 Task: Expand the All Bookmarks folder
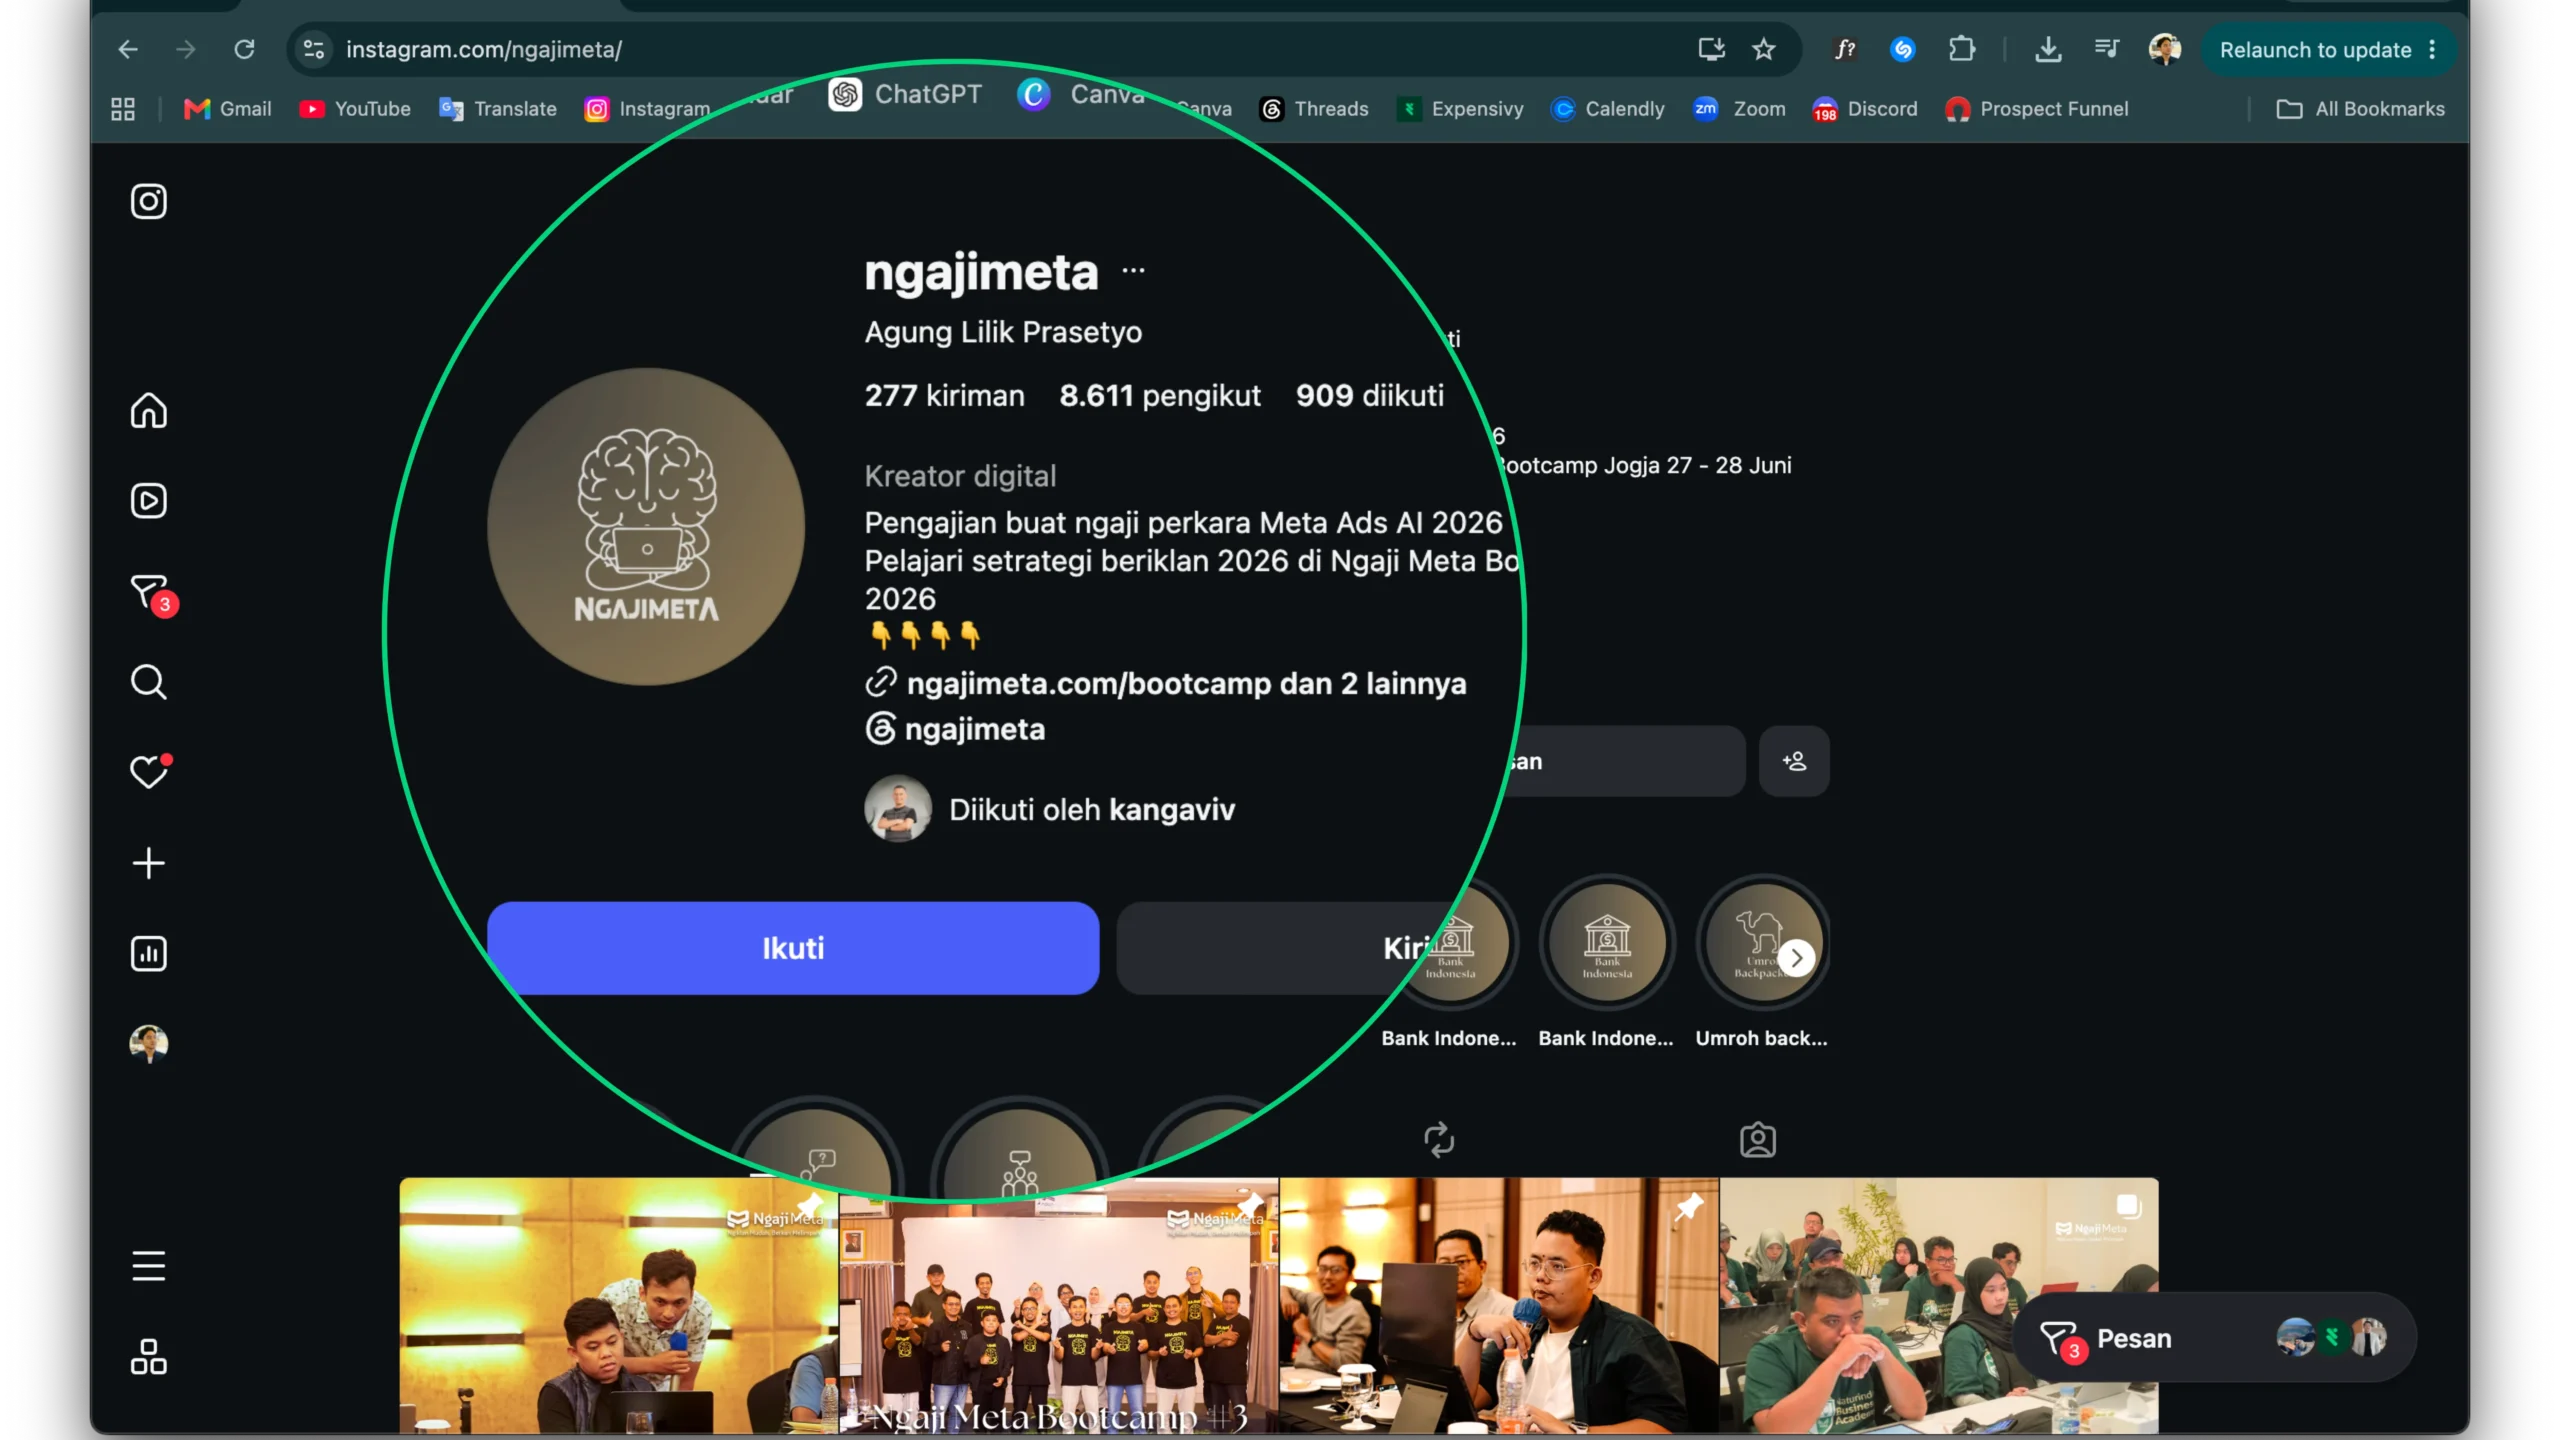pyautogui.click(x=2360, y=109)
